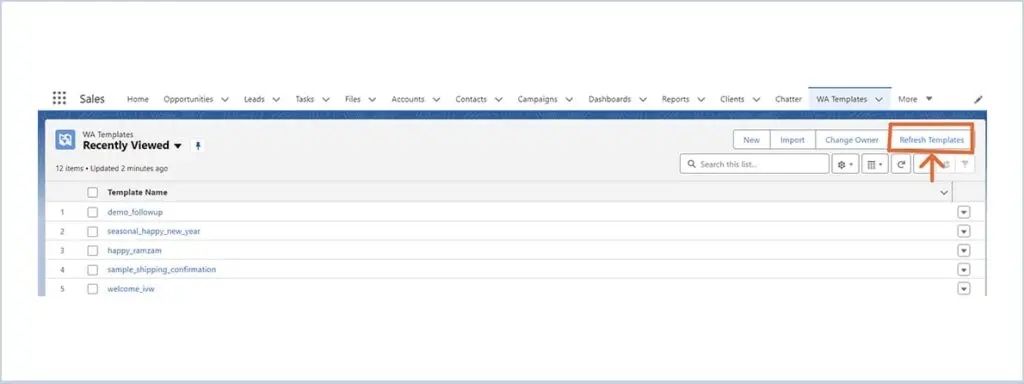
Task: Click the filter funnel icon
Action: 965,165
